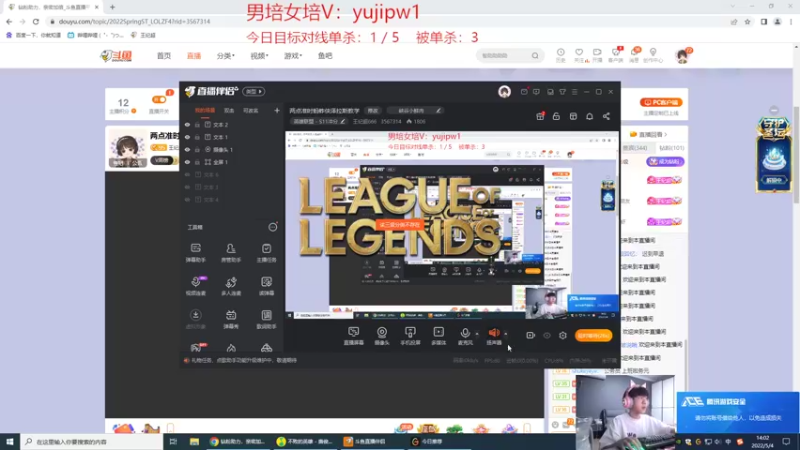This screenshot has width=800, height=450.
Task: Click PC客户端 orange button
Action: pyautogui.click(x=661, y=103)
